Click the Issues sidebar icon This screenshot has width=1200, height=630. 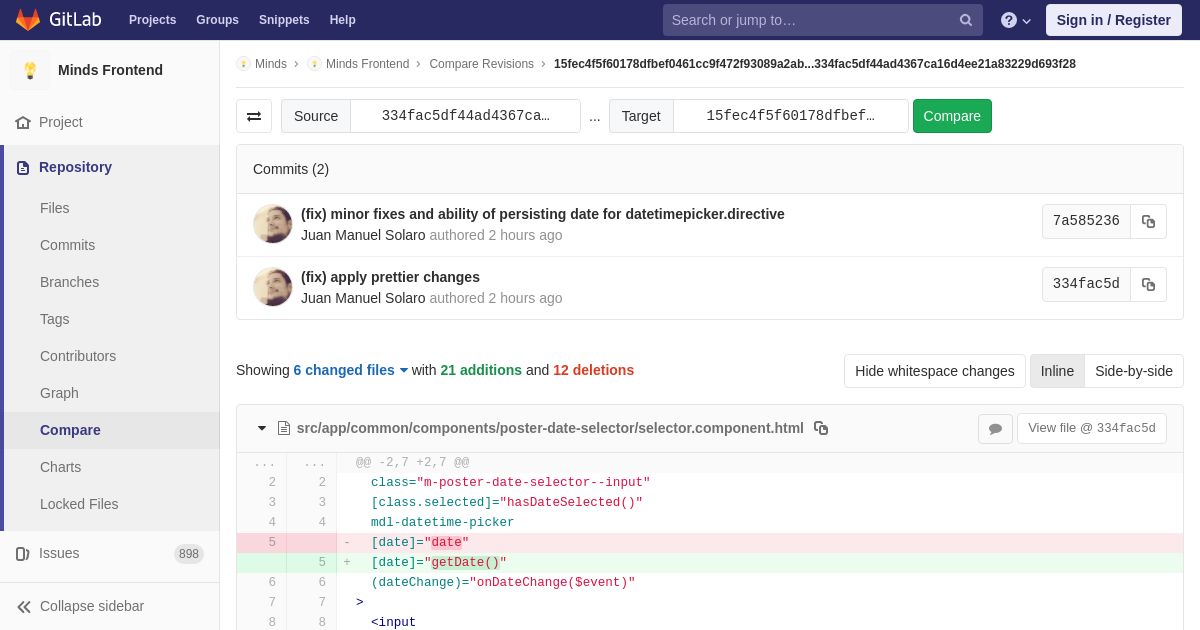click(23, 553)
